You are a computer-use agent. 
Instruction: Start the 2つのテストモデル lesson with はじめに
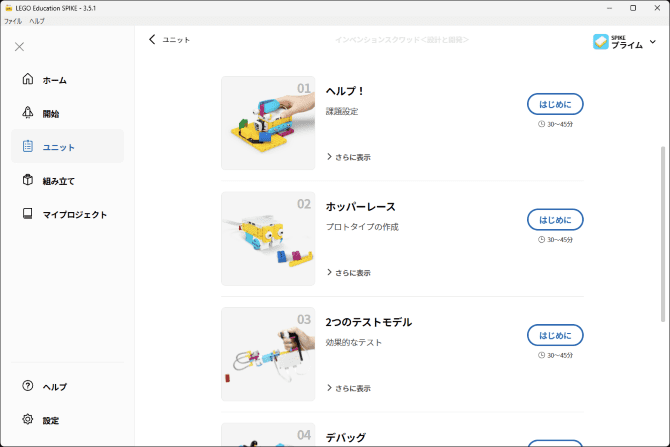point(555,335)
